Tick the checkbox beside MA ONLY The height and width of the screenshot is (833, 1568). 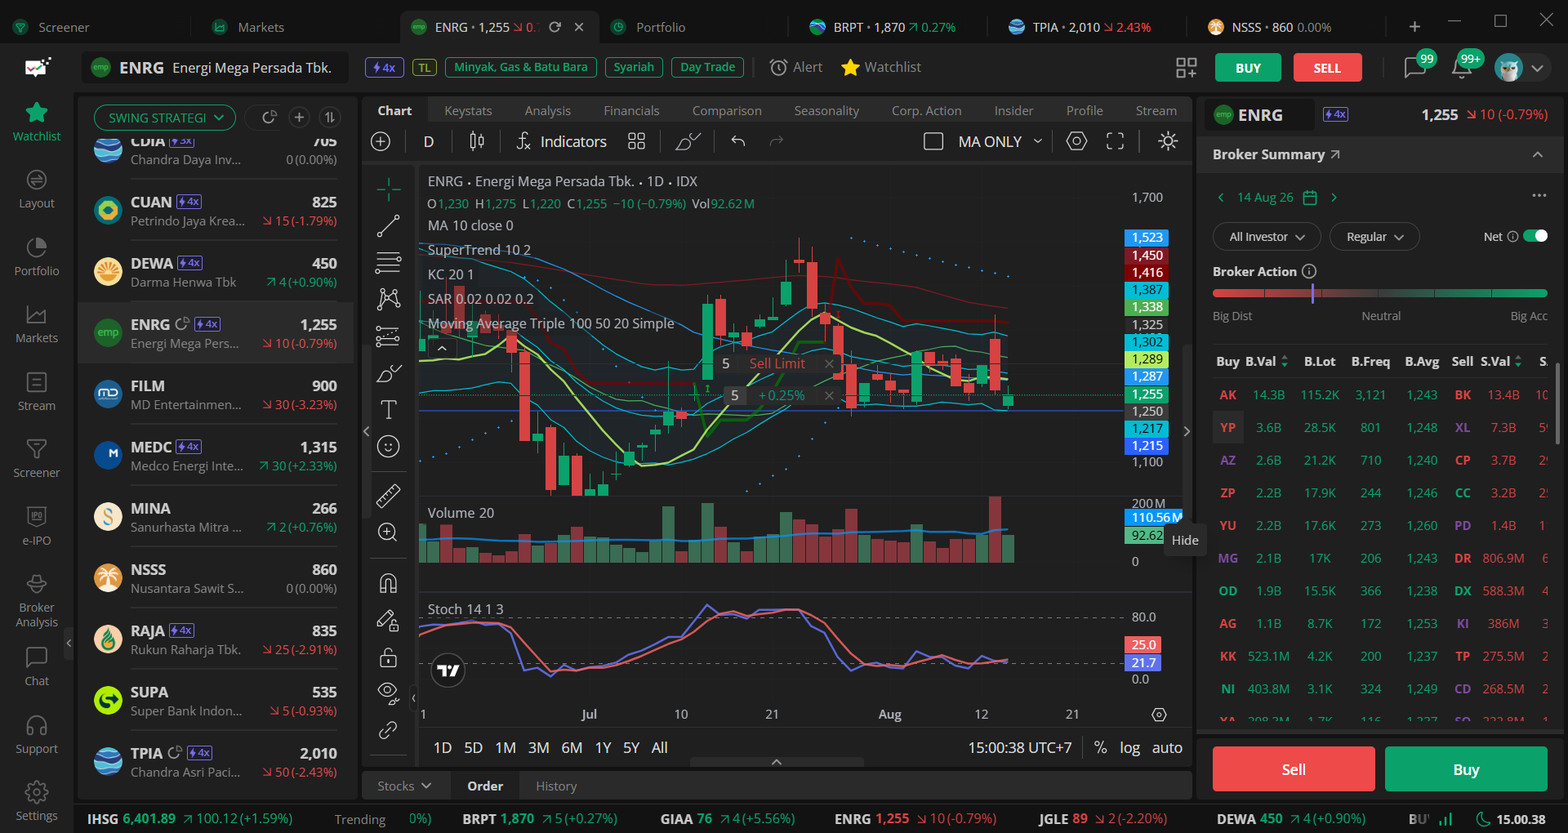(x=933, y=142)
